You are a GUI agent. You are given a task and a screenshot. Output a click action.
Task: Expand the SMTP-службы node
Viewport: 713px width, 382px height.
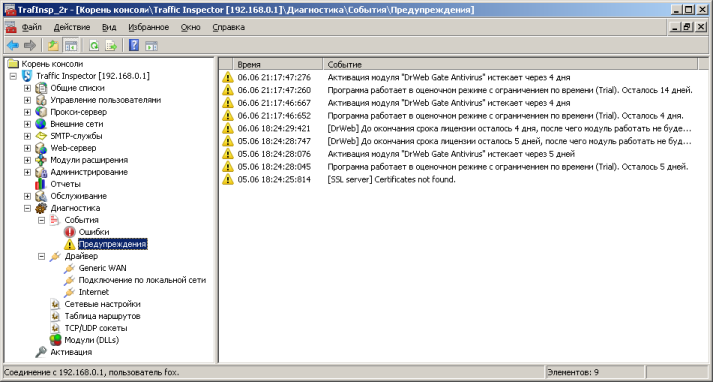coord(27,136)
